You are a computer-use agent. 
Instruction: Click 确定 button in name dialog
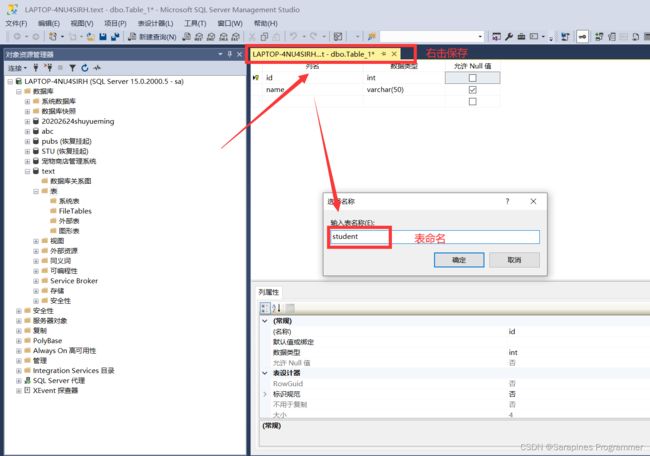click(x=459, y=260)
